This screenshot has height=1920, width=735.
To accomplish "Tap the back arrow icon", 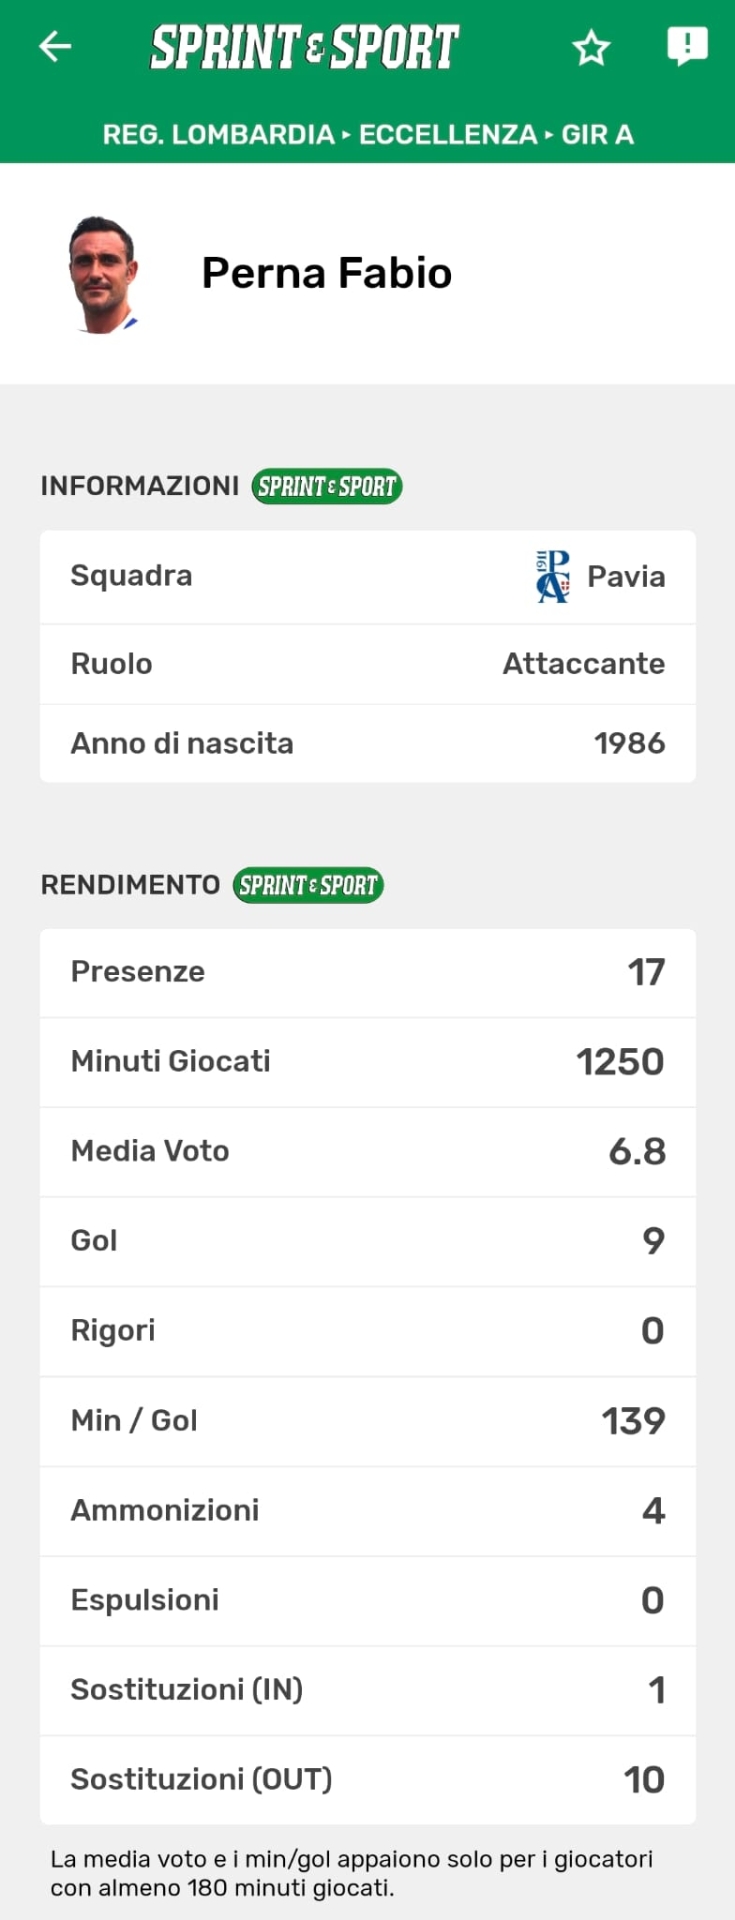I will [x=55, y=46].
